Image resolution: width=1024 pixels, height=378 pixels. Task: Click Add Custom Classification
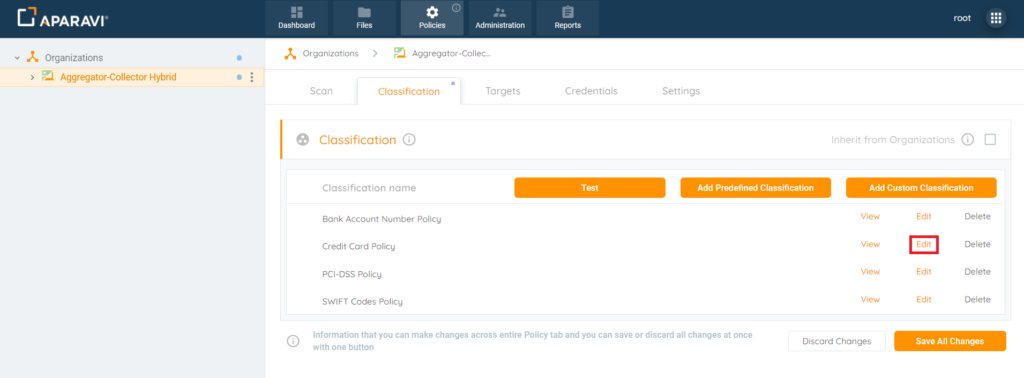921,187
